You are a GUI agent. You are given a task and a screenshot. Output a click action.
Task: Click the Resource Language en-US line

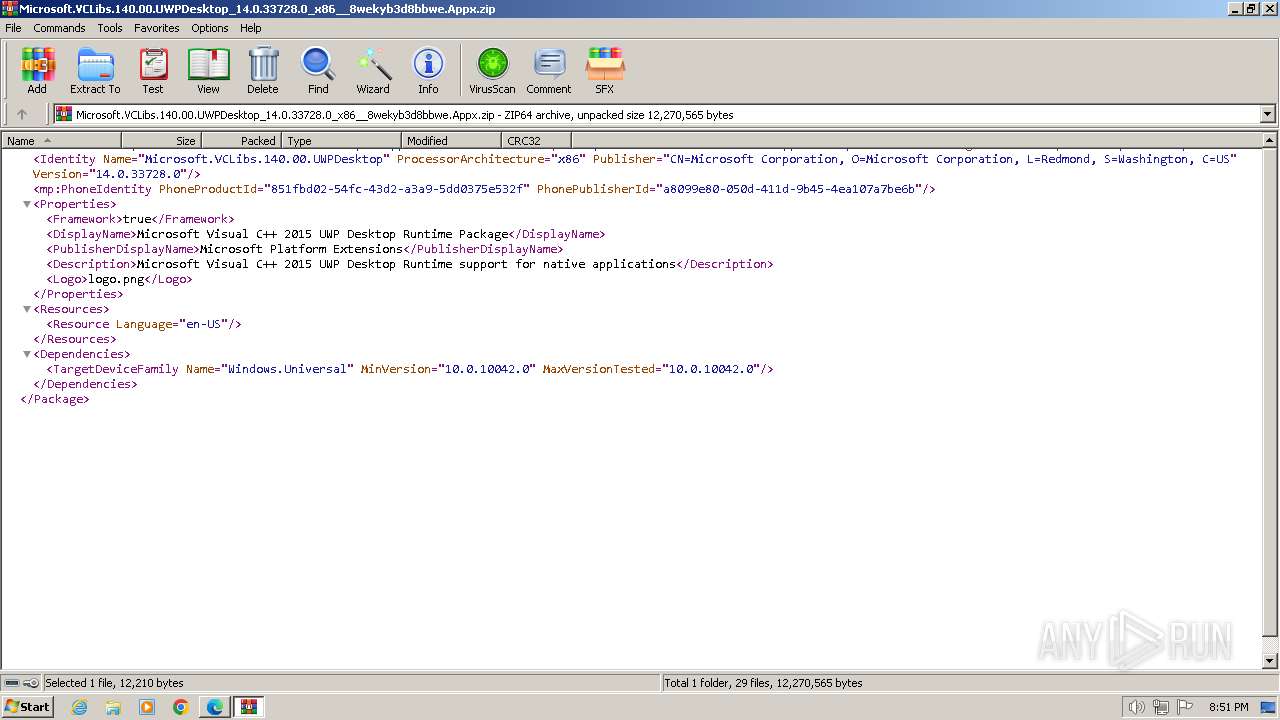click(144, 324)
